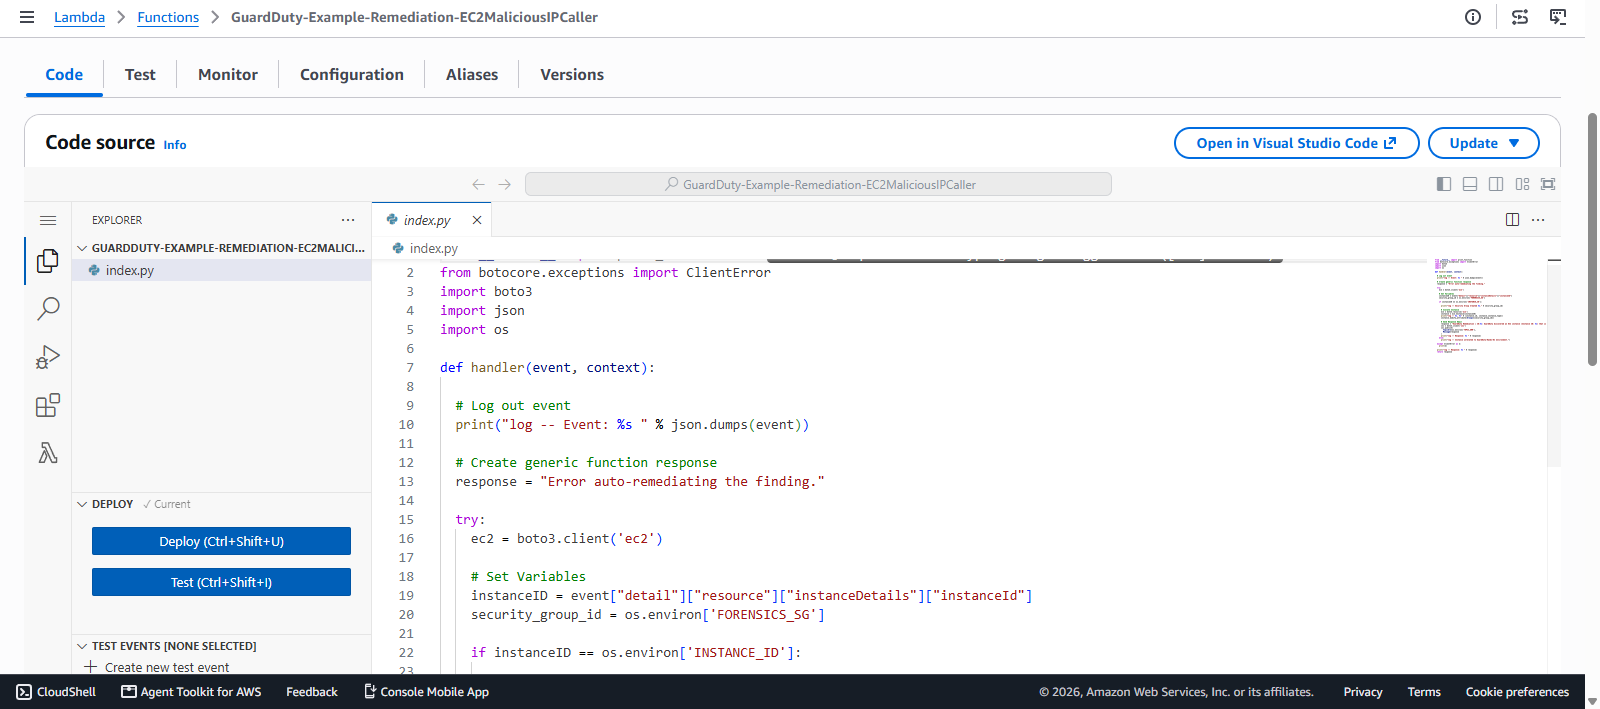This screenshot has height=709, width=1600.
Task: Click the editor back navigation arrow
Action: tap(478, 184)
